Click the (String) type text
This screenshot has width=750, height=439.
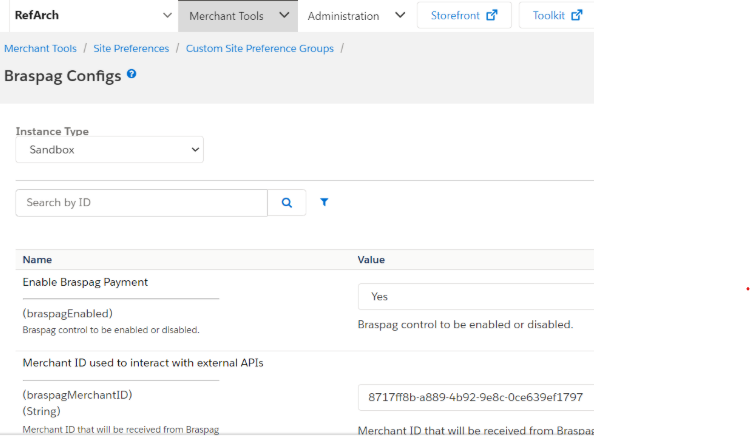point(42,411)
